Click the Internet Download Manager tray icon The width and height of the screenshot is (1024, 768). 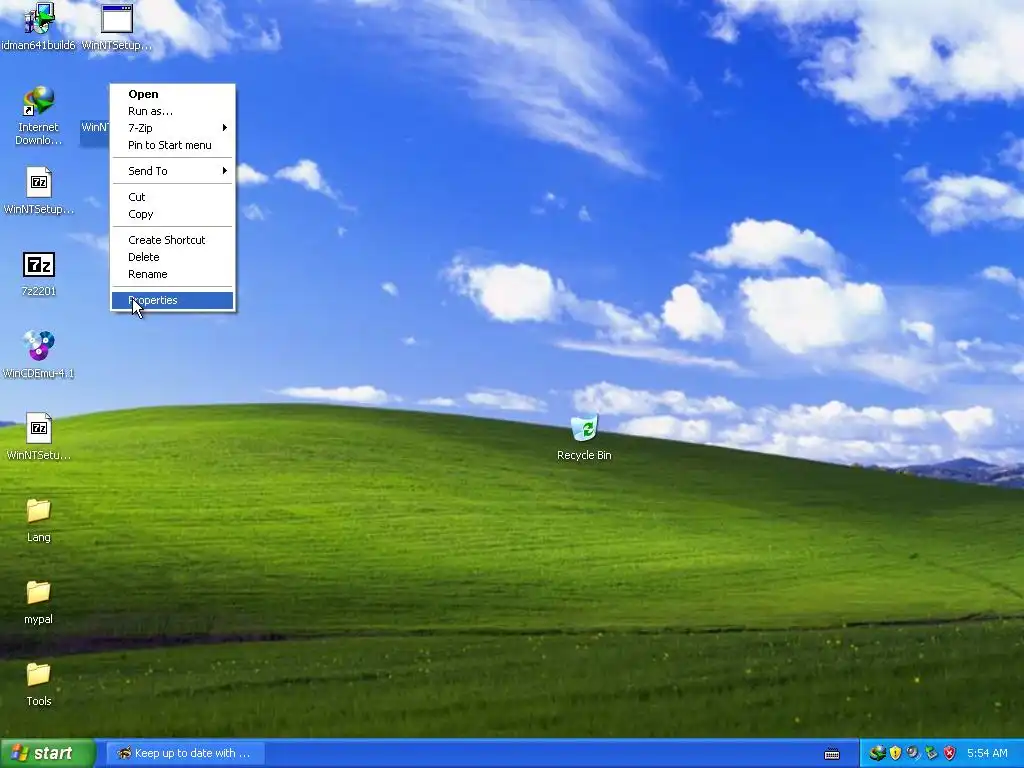point(877,753)
